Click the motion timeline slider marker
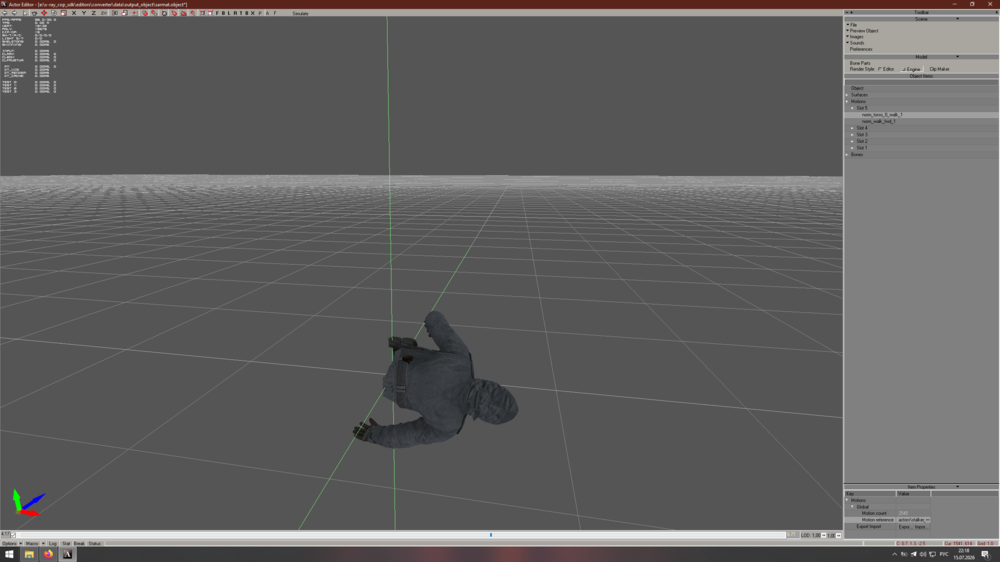This screenshot has width=1000, height=562. (x=490, y=535)
